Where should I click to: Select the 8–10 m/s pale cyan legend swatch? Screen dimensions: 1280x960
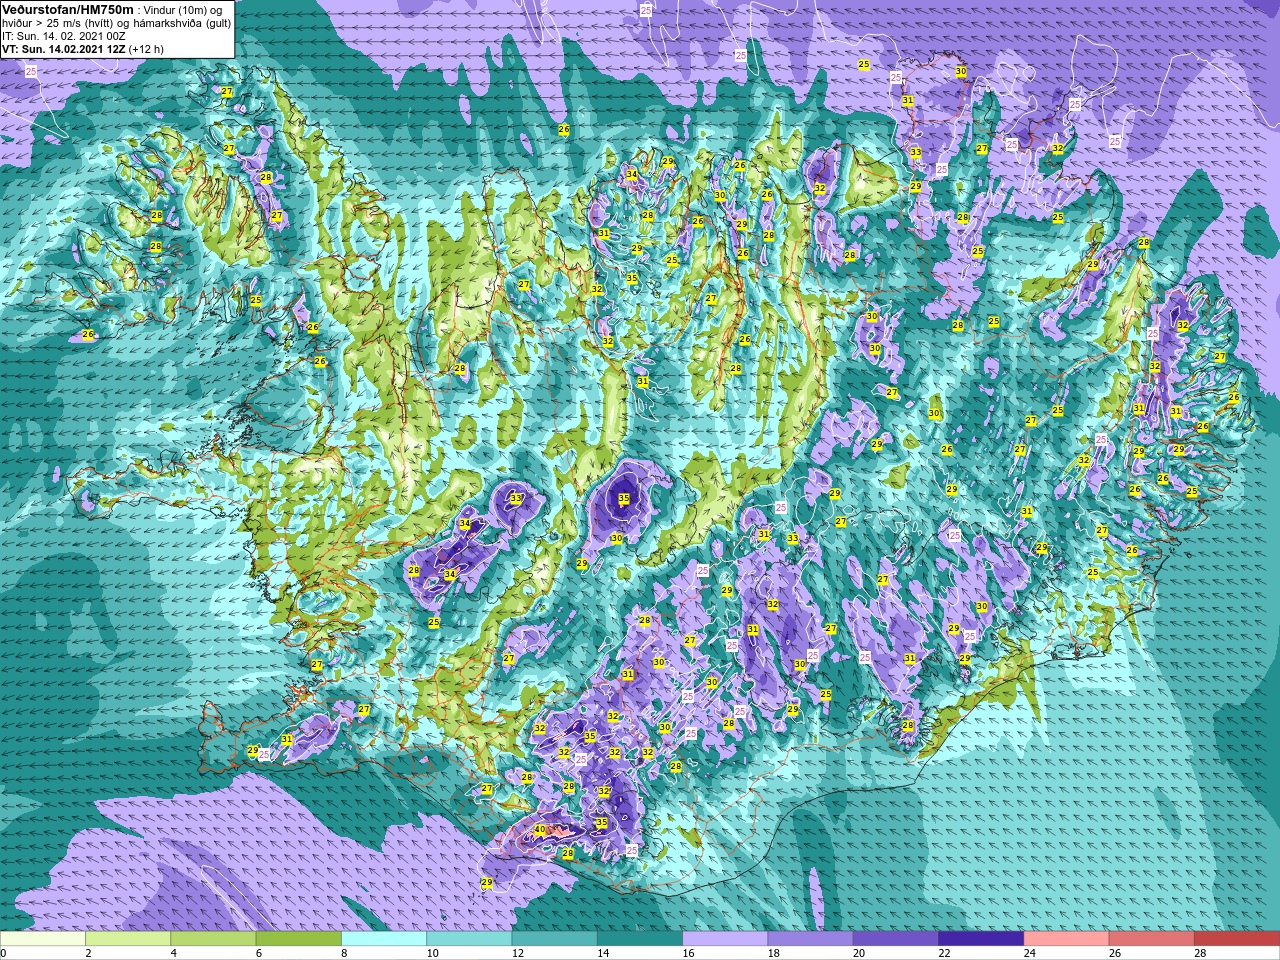tap(384, 939)
